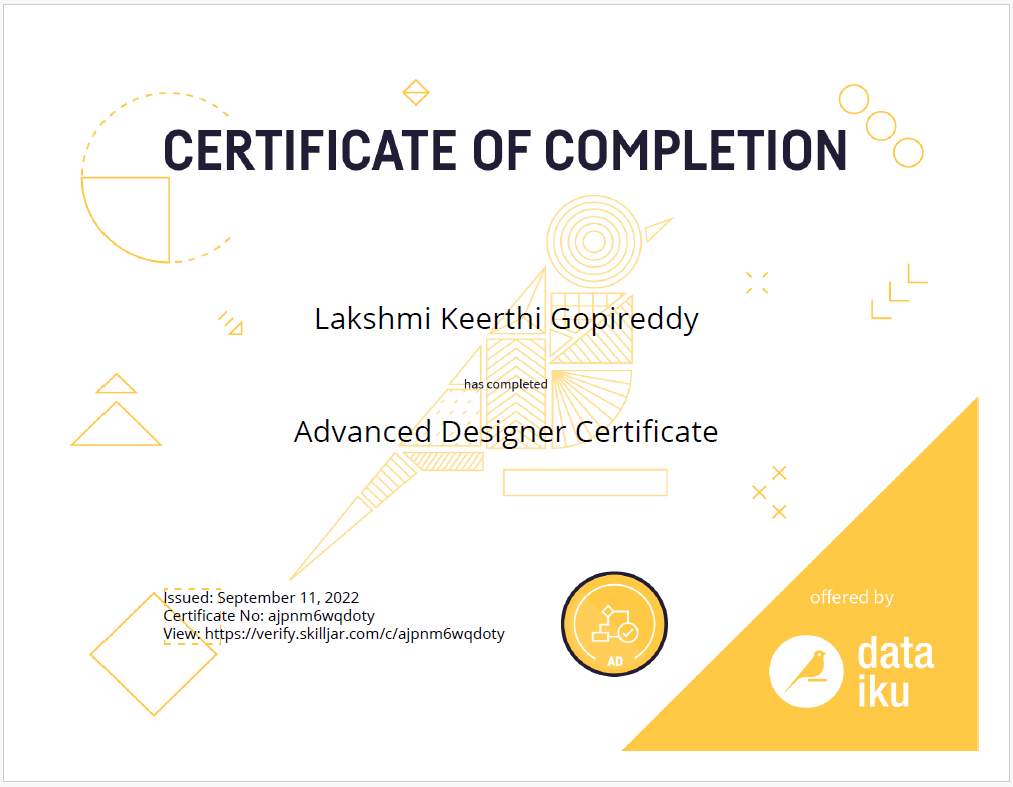The height and width of the screenshot is (787, 1013).
Task: Select the name Lakshmi Keerthi Gopireddy
Action: click(506, 319)
